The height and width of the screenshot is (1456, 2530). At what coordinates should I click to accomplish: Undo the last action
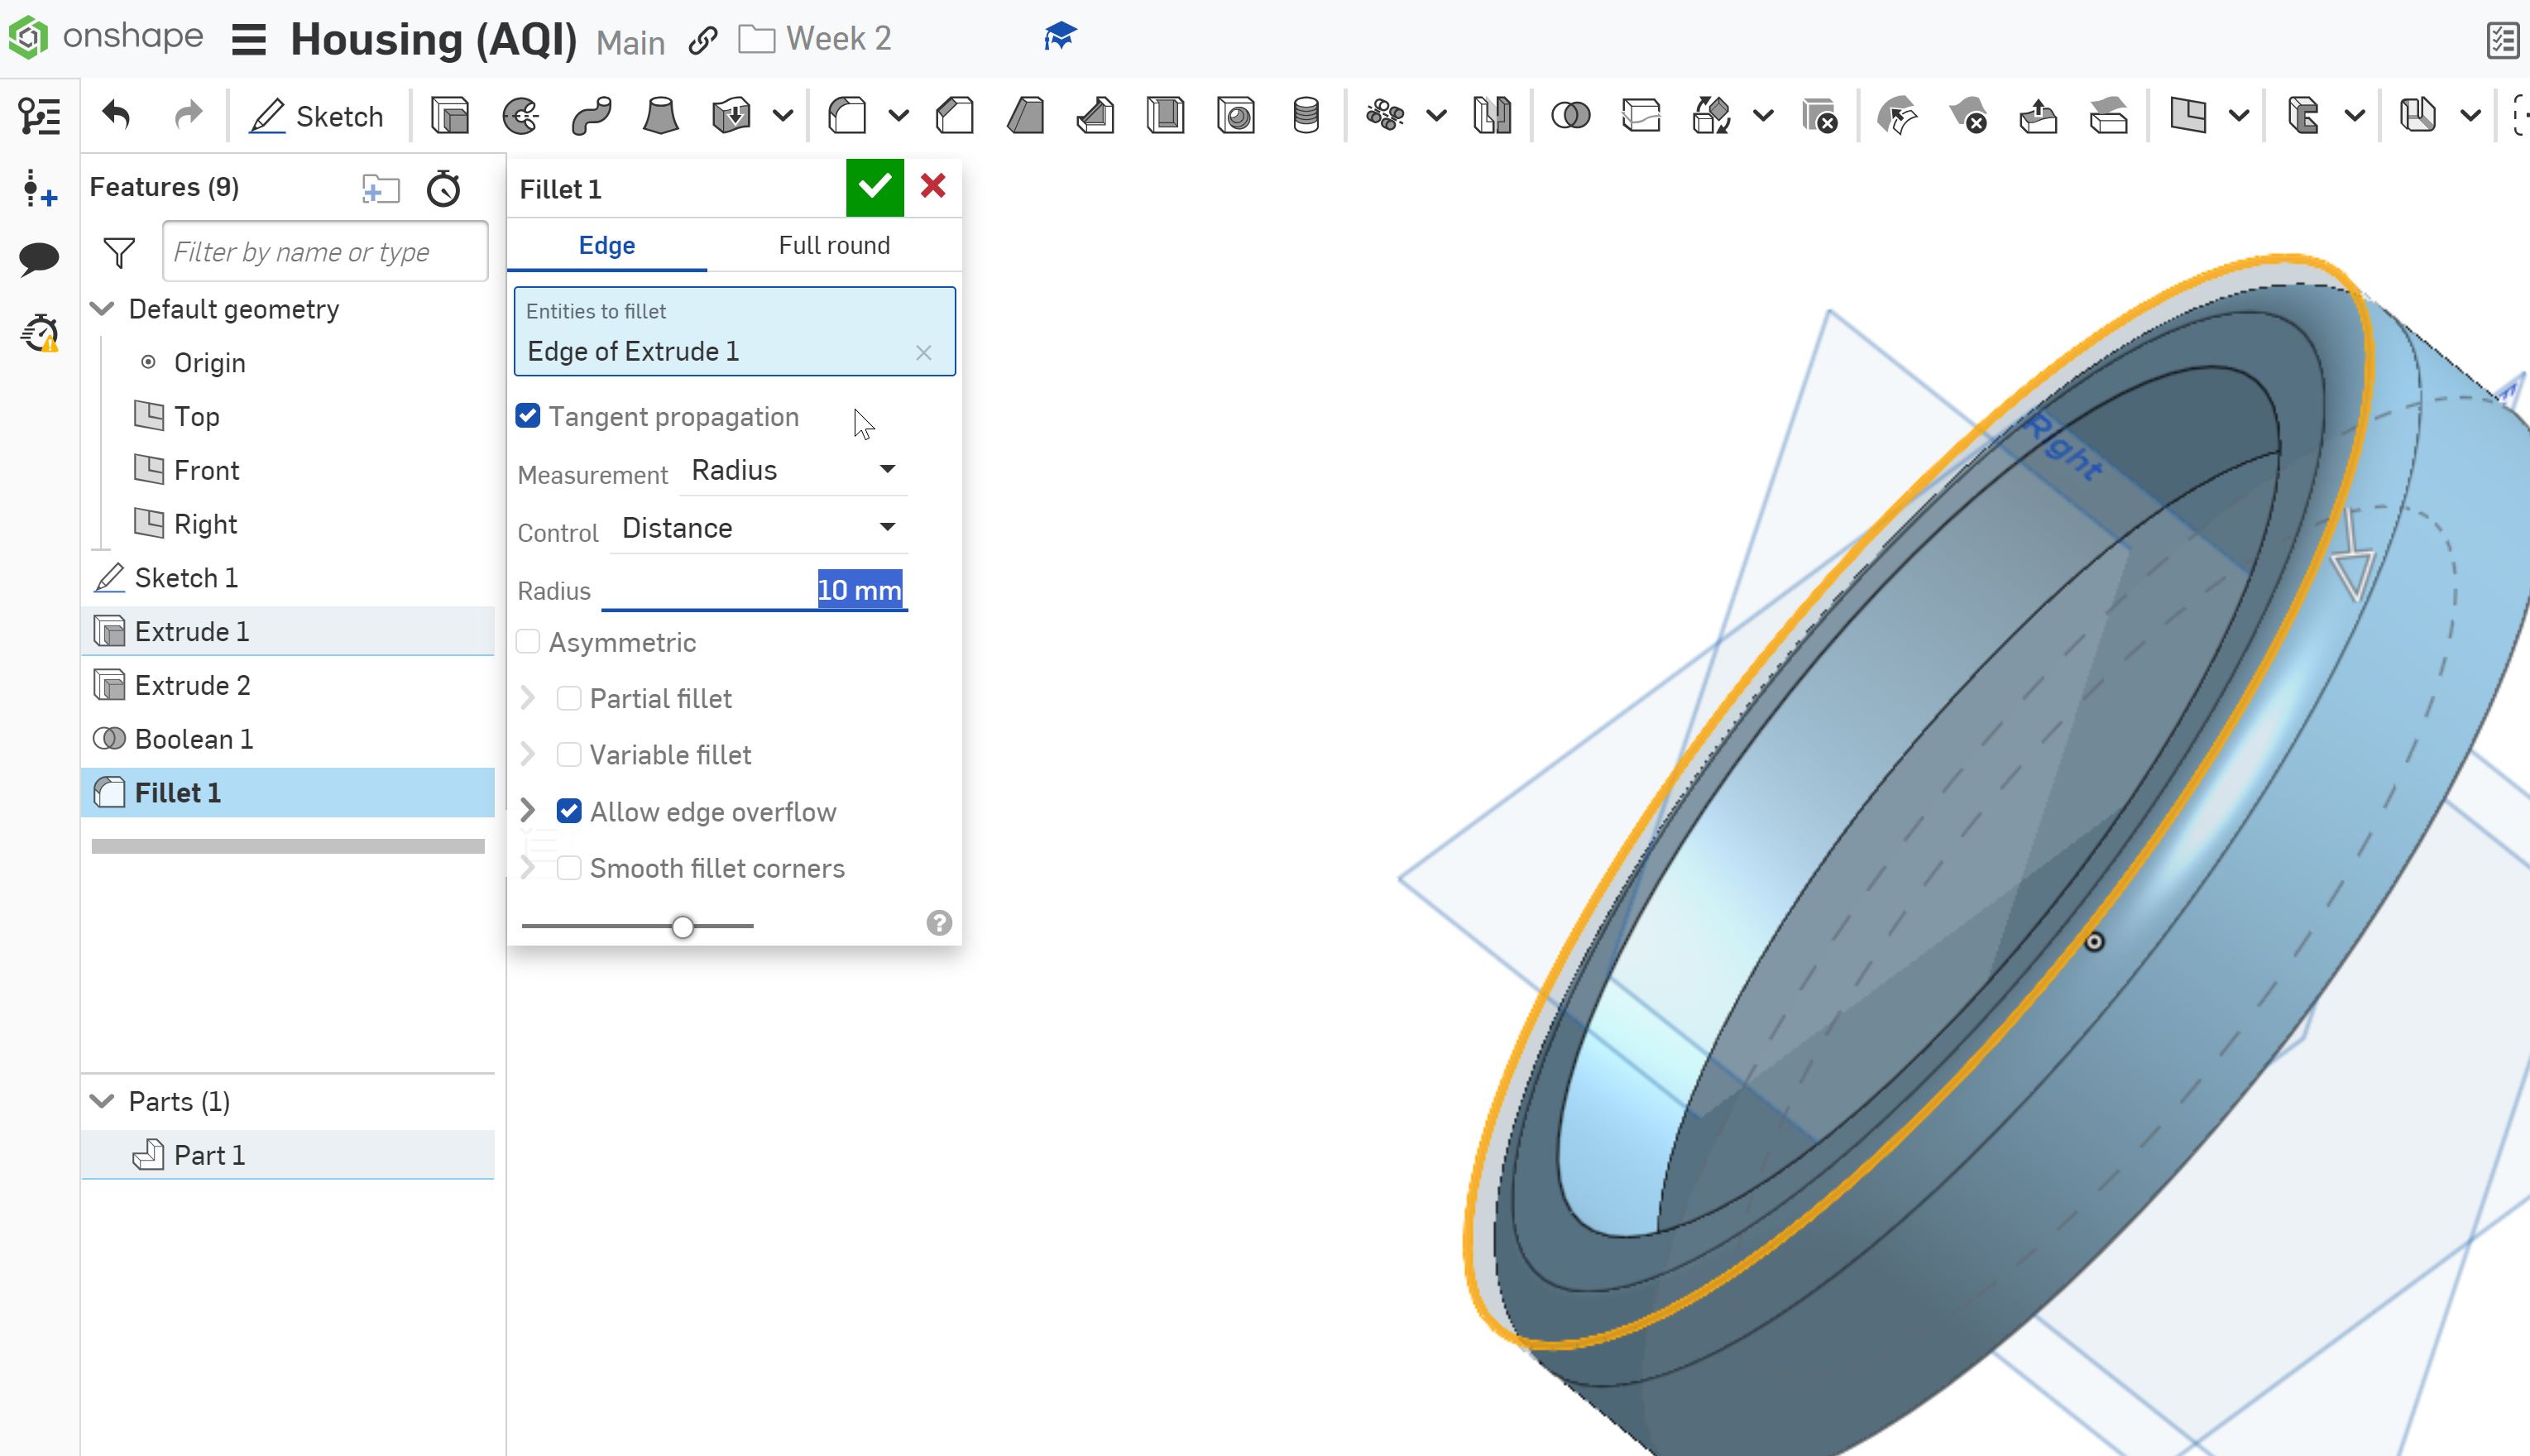(117, 115)
